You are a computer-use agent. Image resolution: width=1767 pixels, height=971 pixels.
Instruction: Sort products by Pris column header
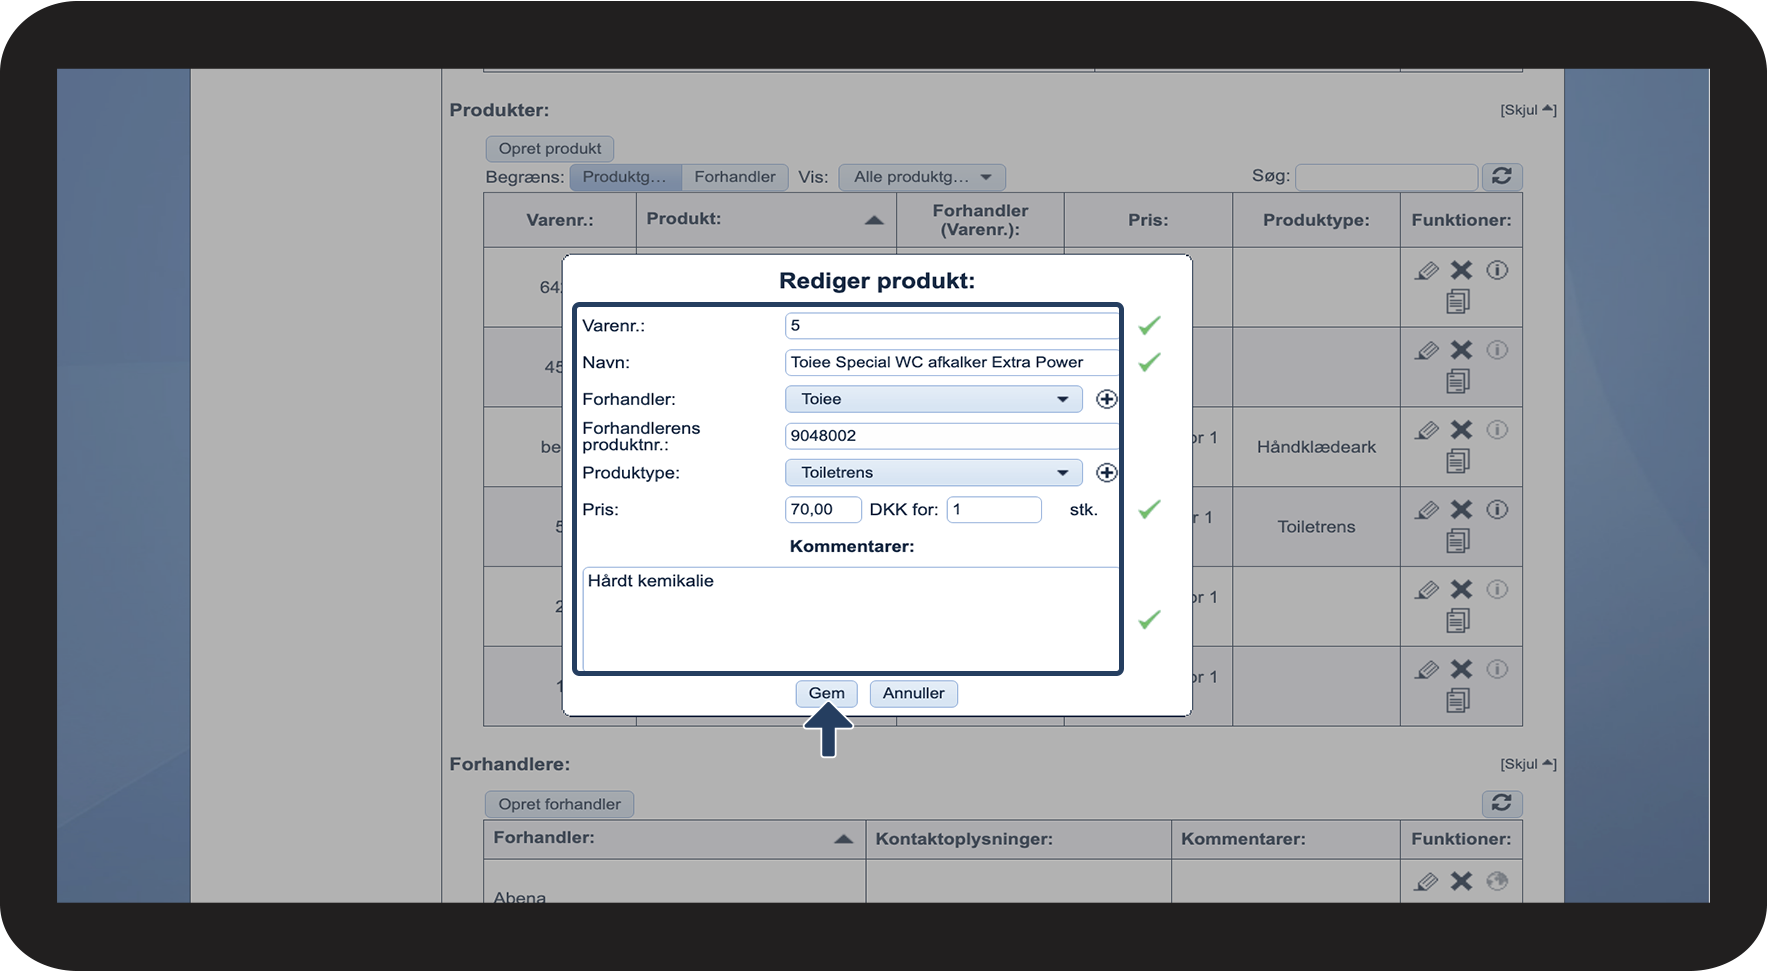(x=1148, y=220)
